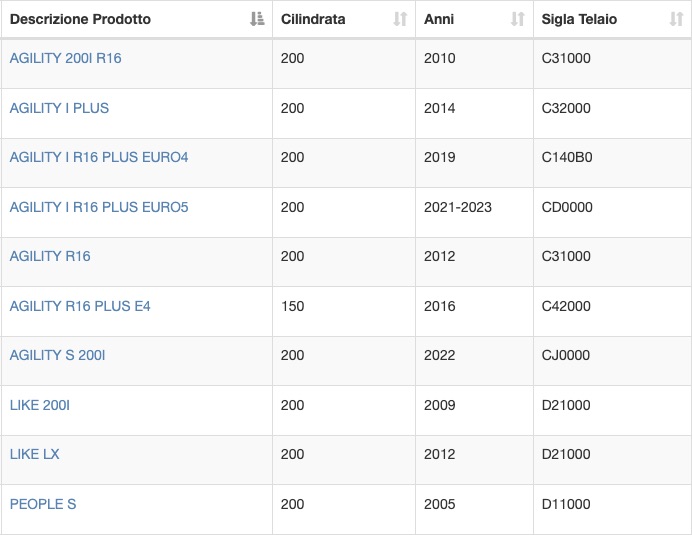This screenshot has height=535, width=692.
Task: Select AGILITY I R16 PLUS EURO5
Action: [x=99, y=207]
